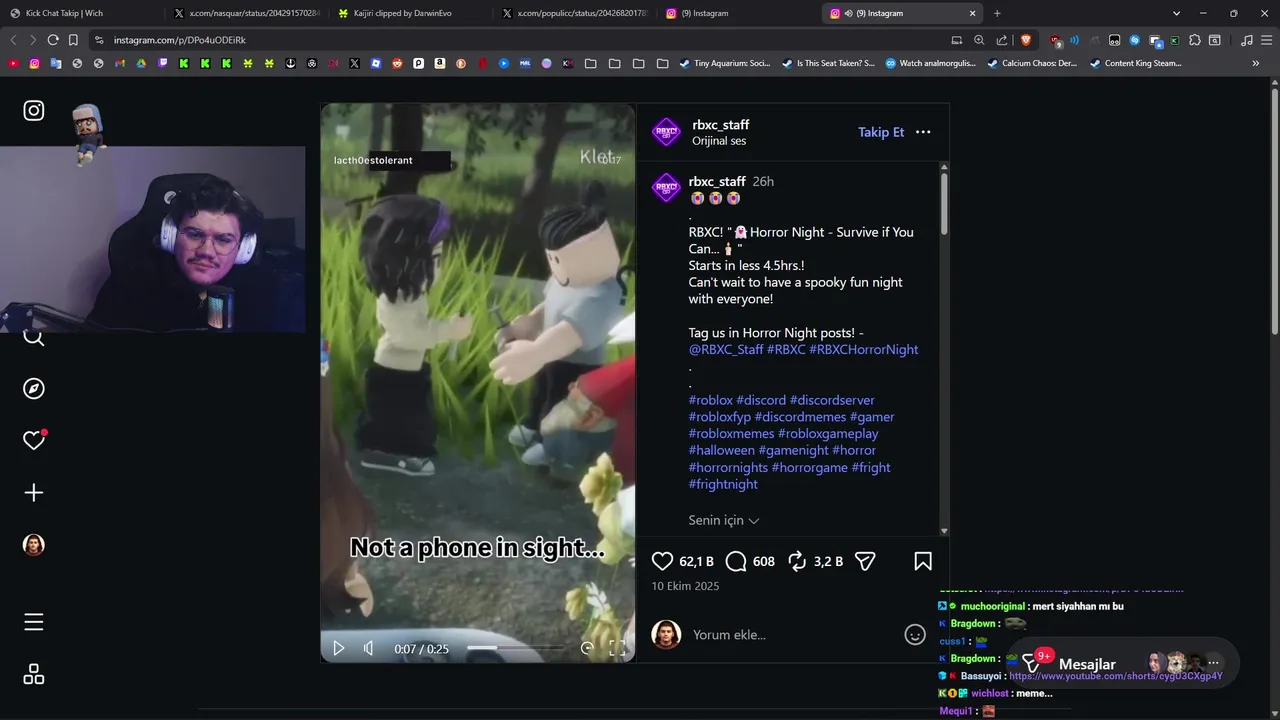Switch to Kaijiri clipped by DarwinEvo tab

[x=410, y=13]
